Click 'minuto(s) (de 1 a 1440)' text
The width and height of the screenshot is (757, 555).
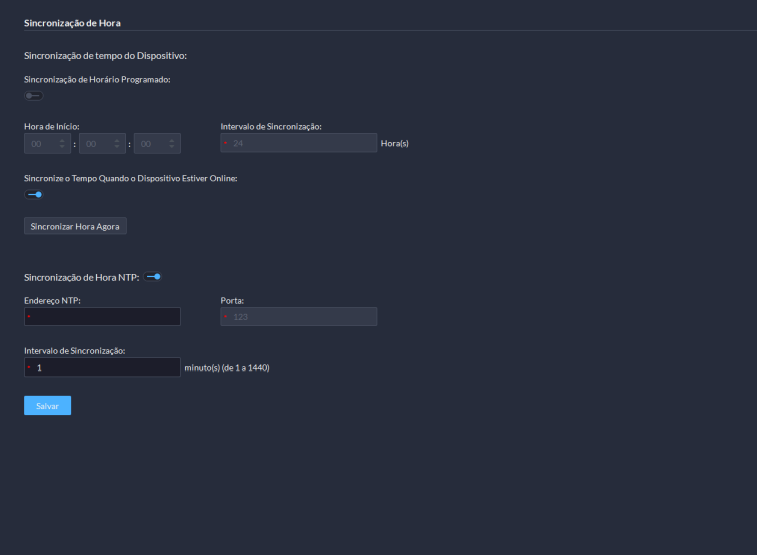pyautogui.click(x=227, y=368)
